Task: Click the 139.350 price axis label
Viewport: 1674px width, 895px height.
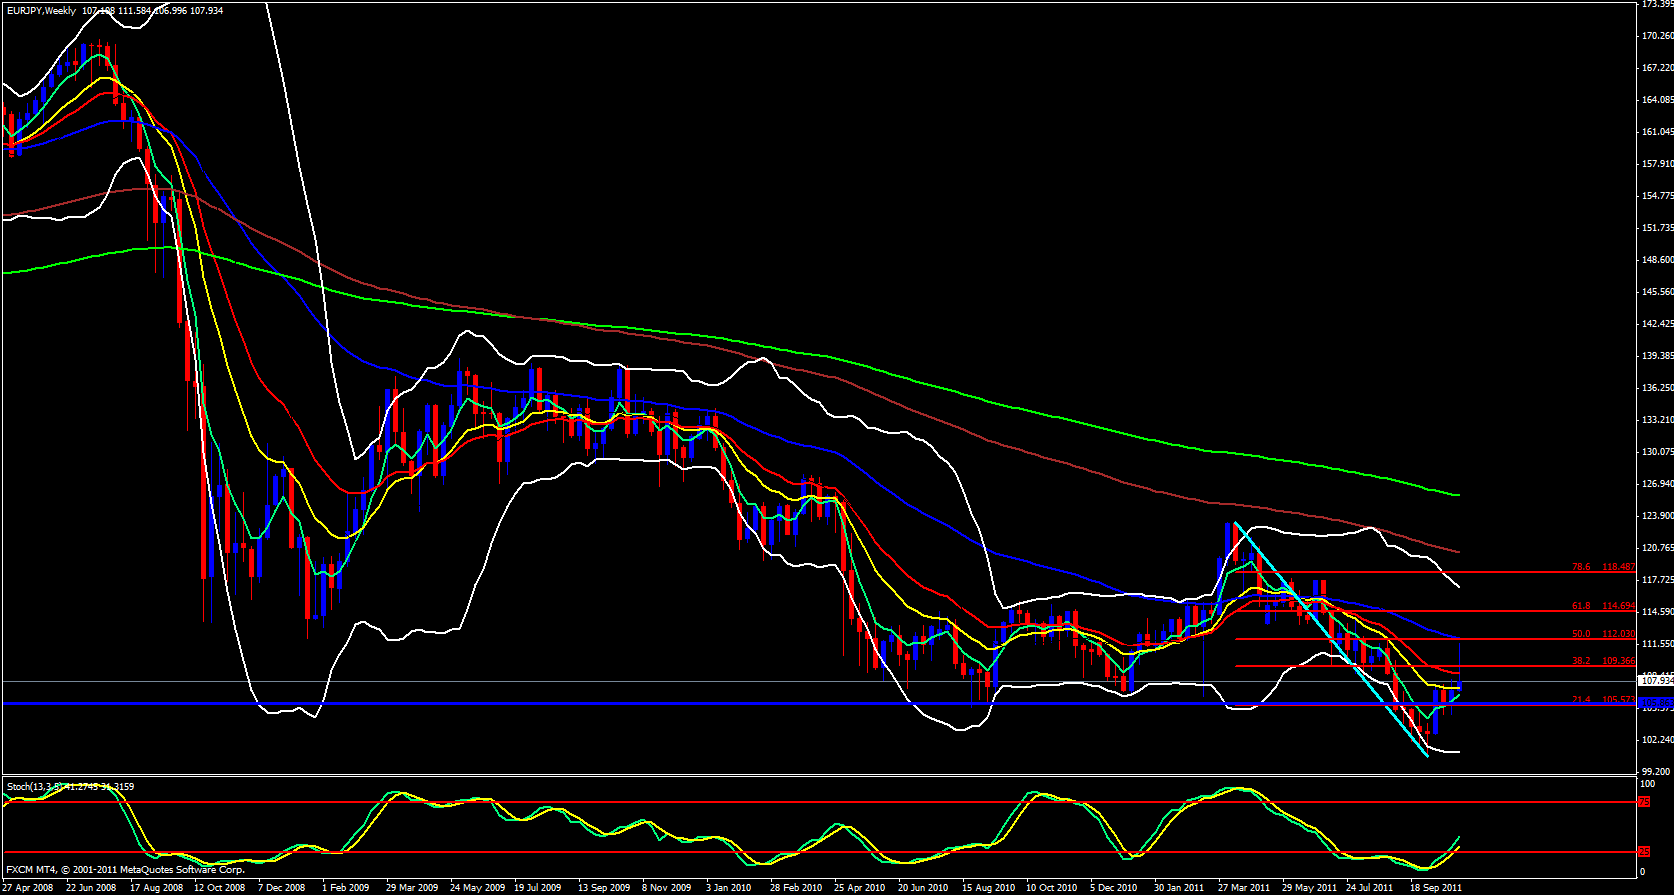Action: point(1657,356)
